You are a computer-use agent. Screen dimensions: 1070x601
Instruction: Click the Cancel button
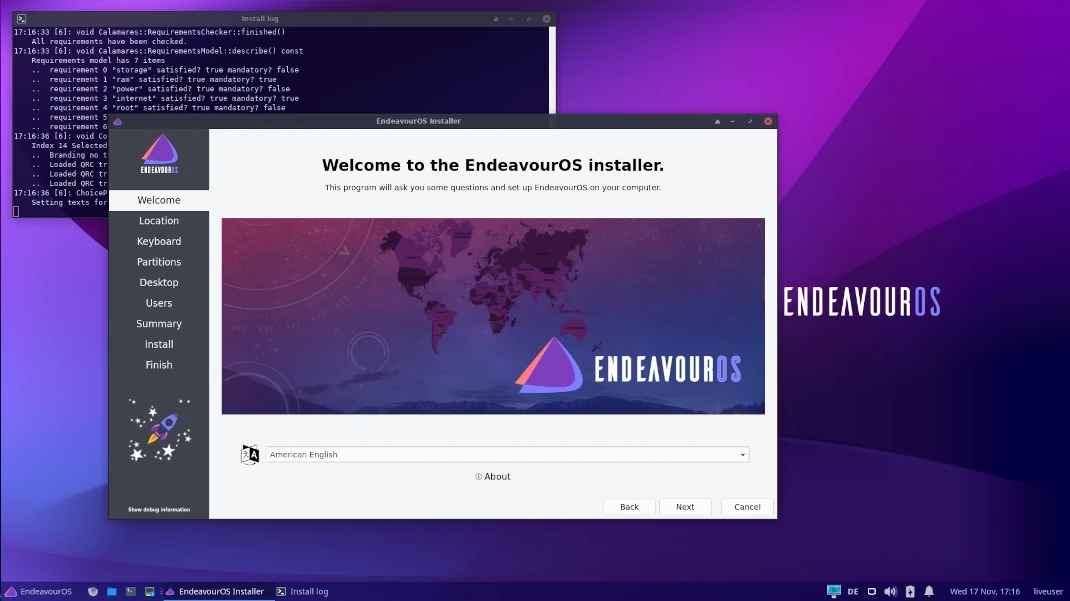click(747, 507)
